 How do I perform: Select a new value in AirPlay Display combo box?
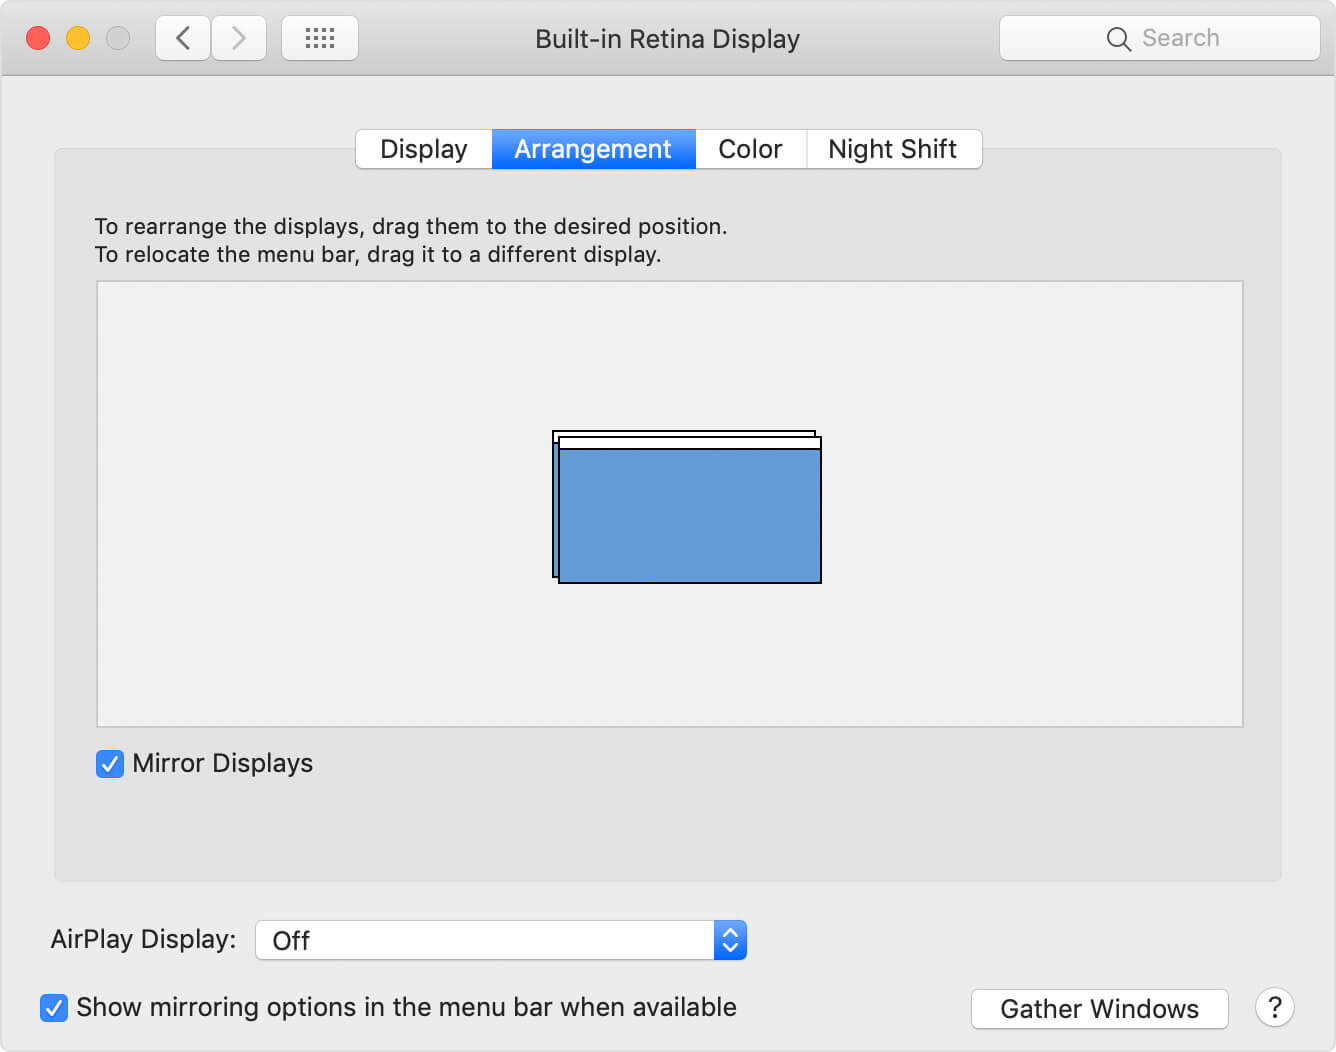tap(500, 940)
